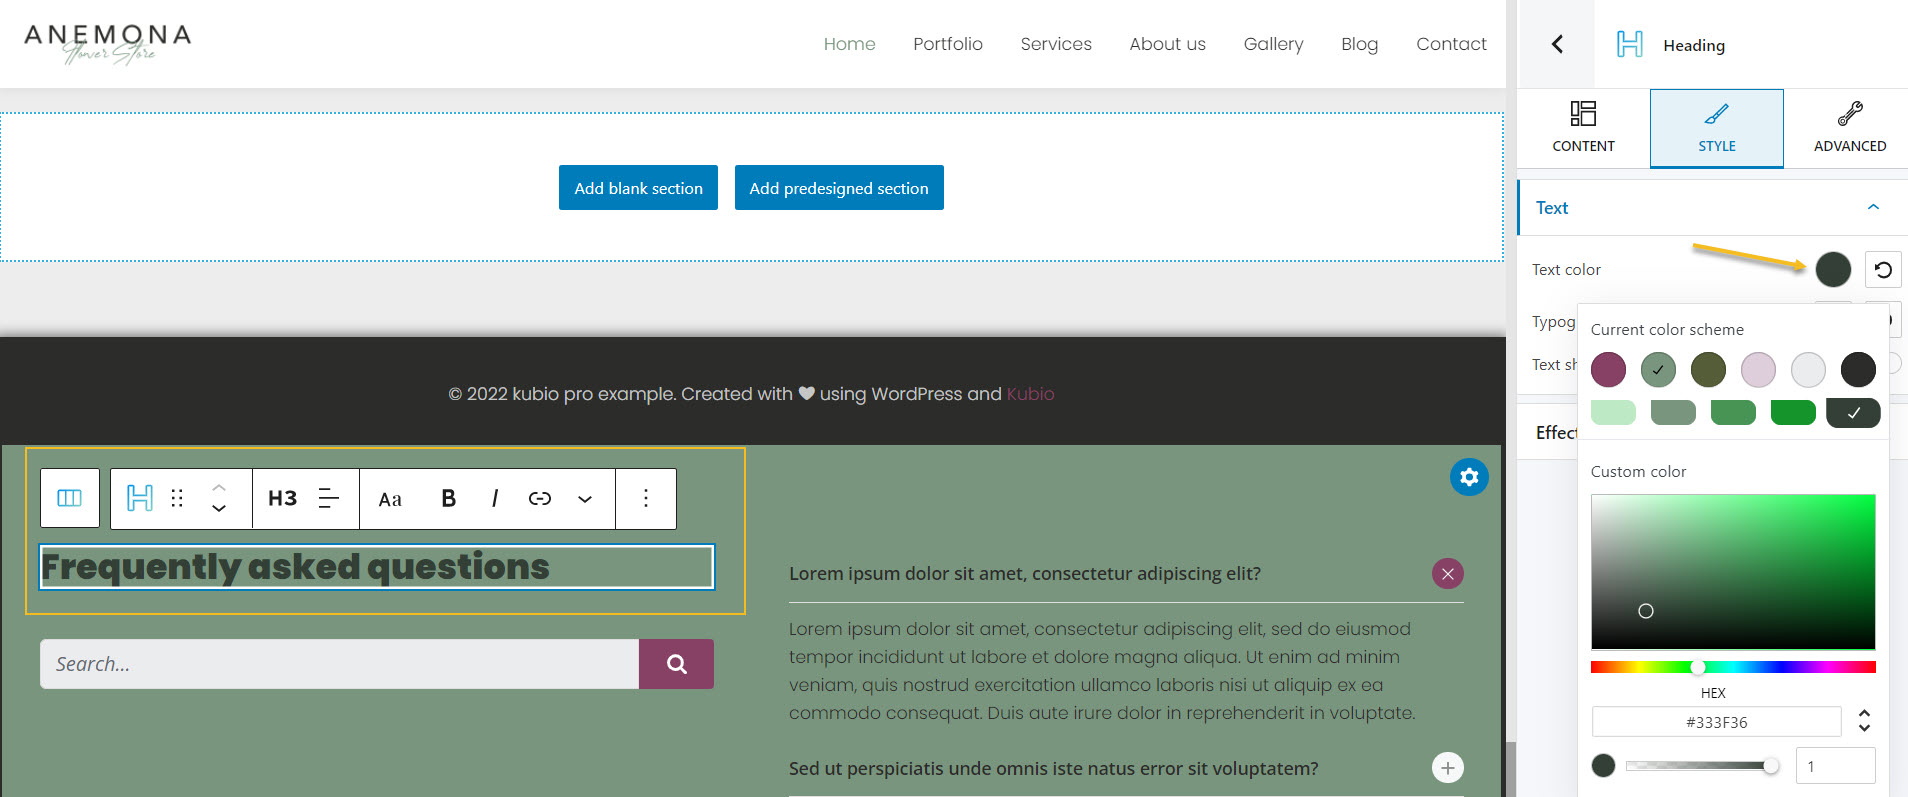Edit the opacity value field

coord(1835,766)
